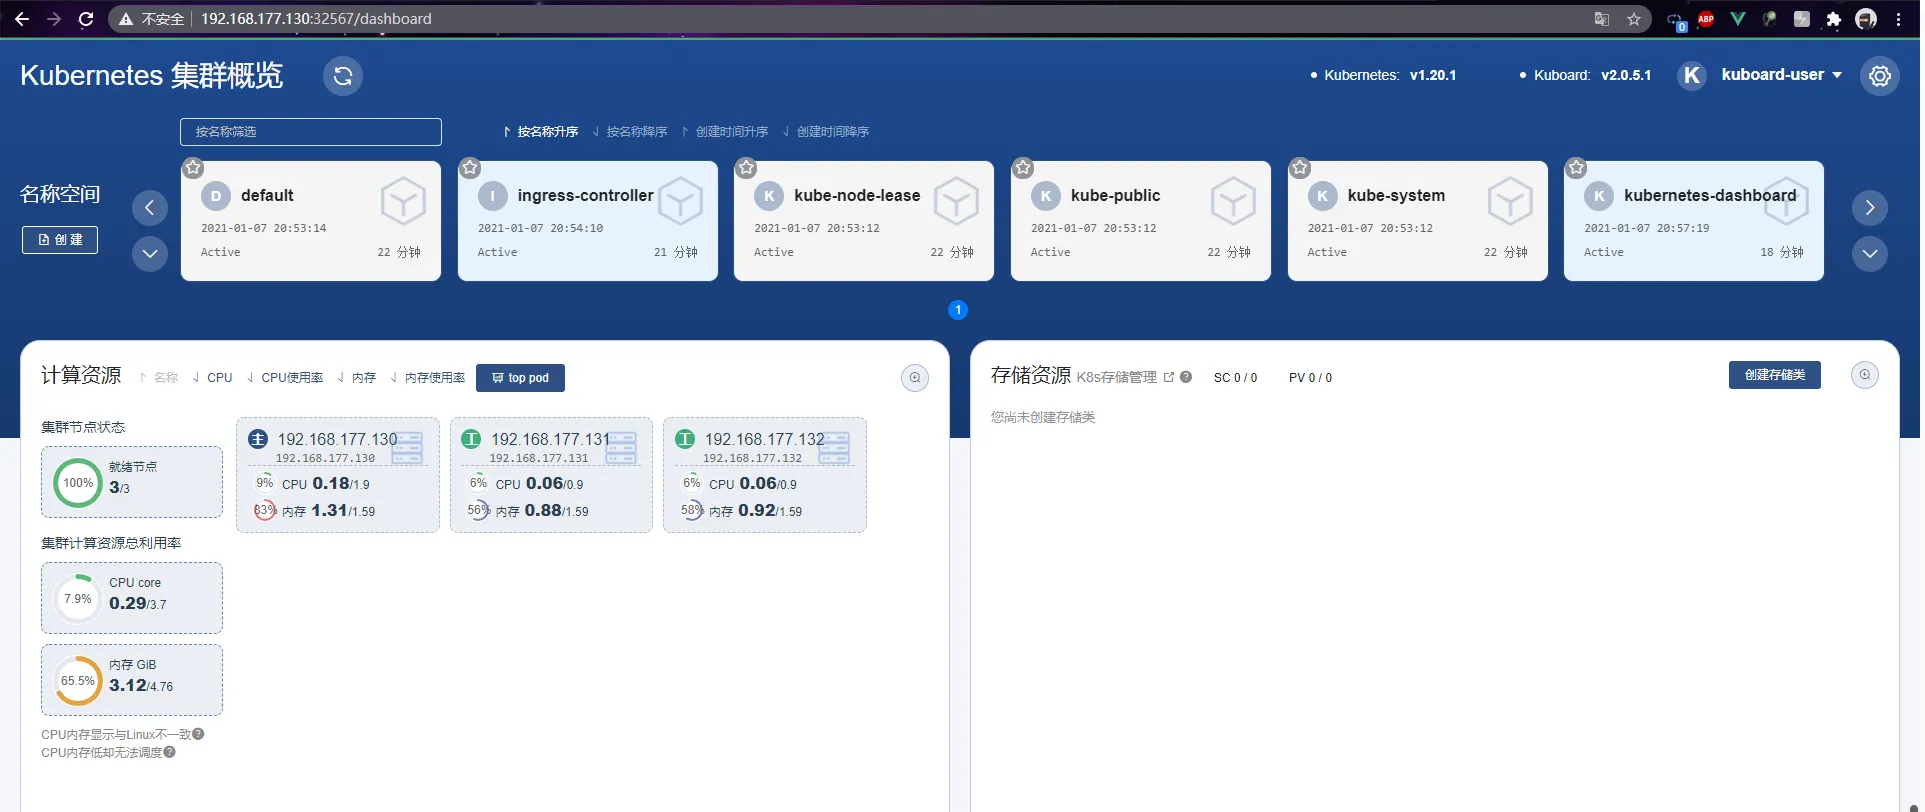The height and width of the screenshot is (812, 1925).
Task: Click the zoom icon in 存储资源 panel
Action: pos(1864,375)
